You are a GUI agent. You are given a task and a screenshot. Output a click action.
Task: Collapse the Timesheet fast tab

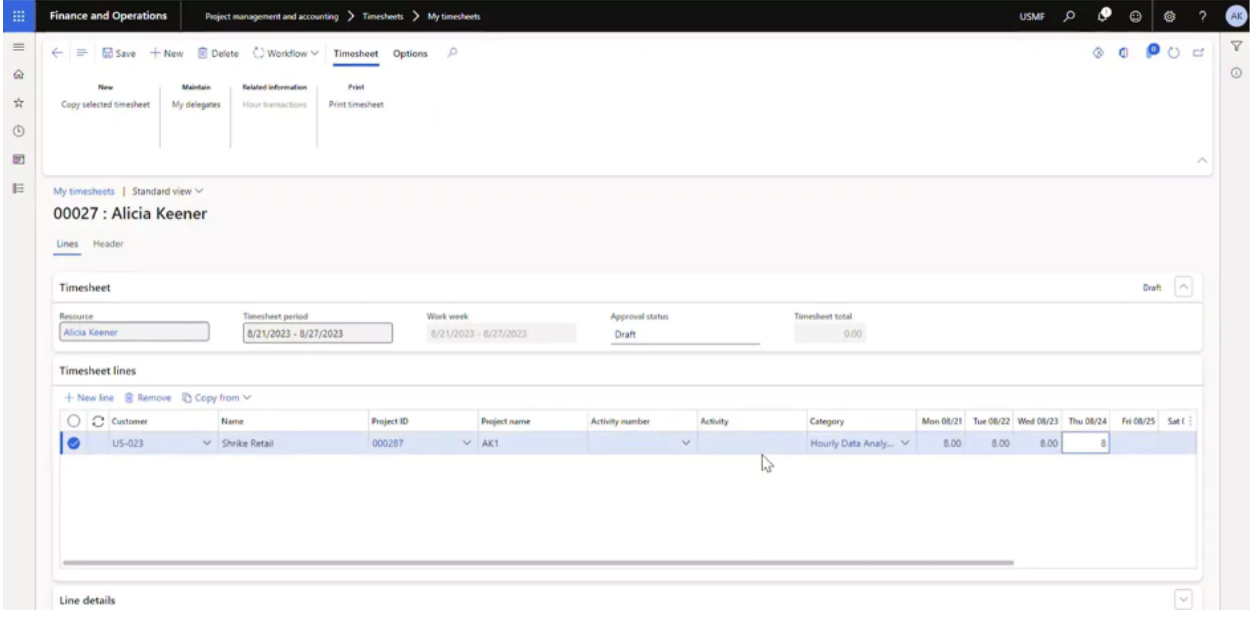[x=1184, y=287]
